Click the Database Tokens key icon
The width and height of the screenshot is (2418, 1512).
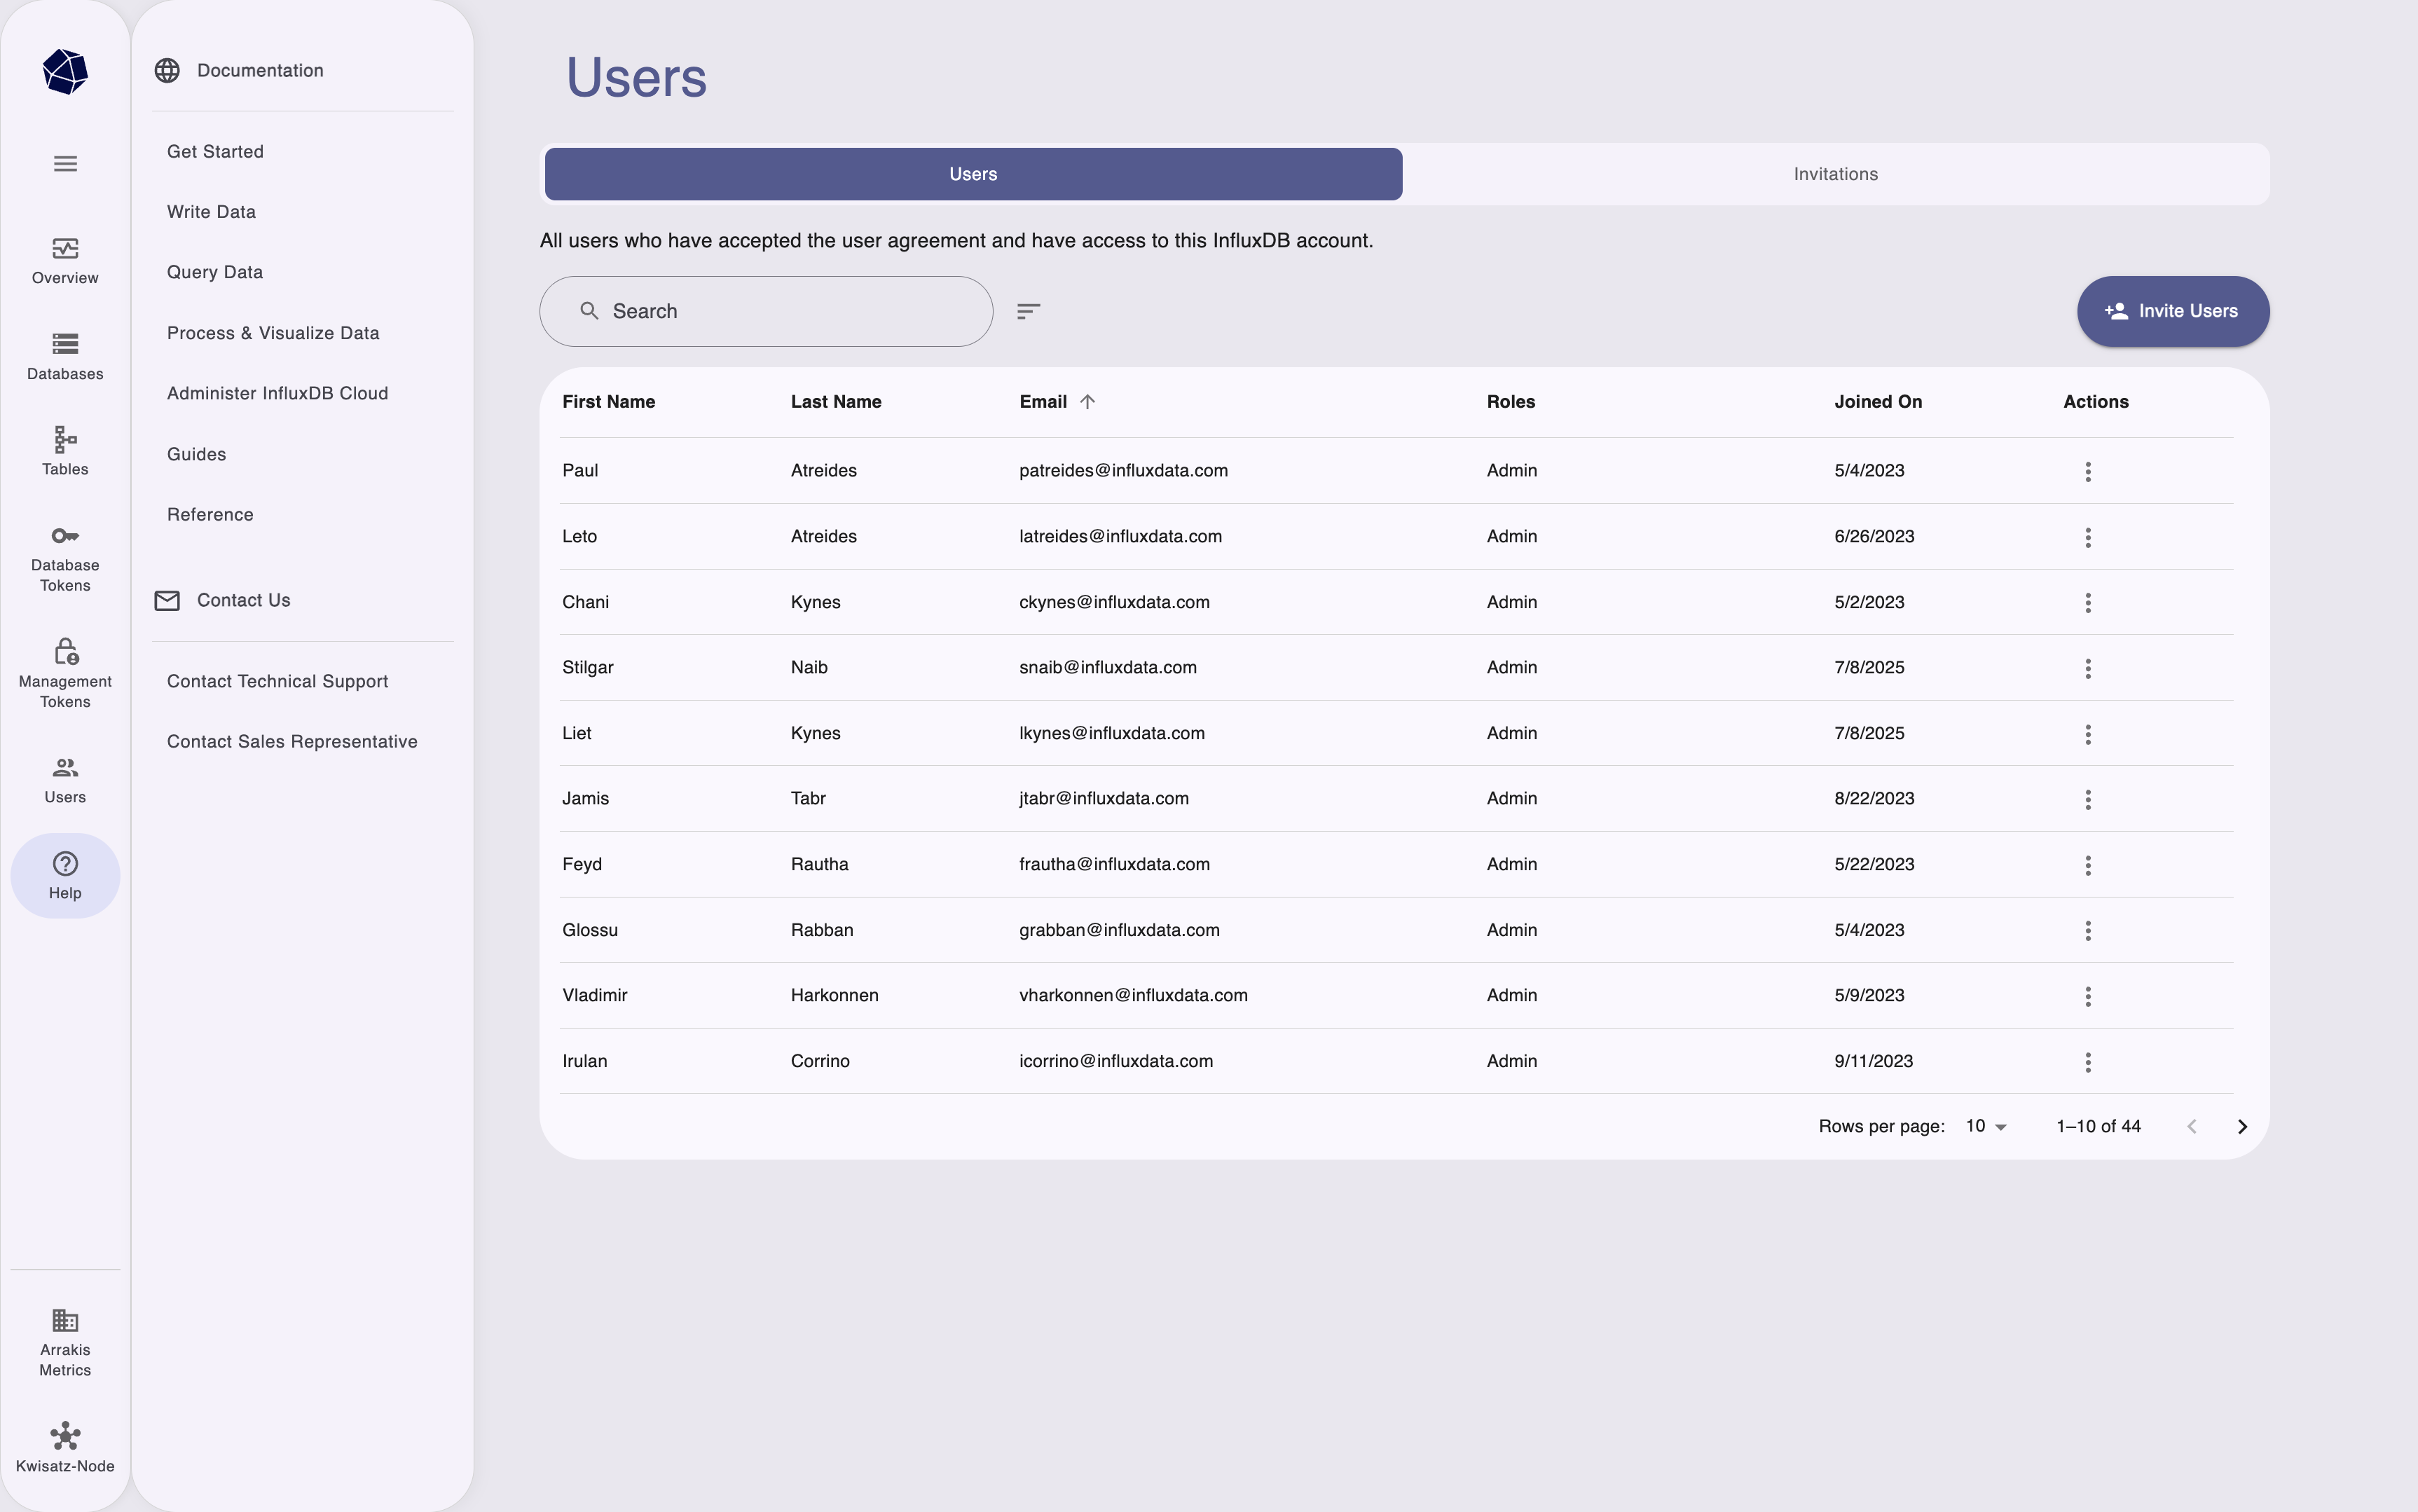tap(64, 537)
